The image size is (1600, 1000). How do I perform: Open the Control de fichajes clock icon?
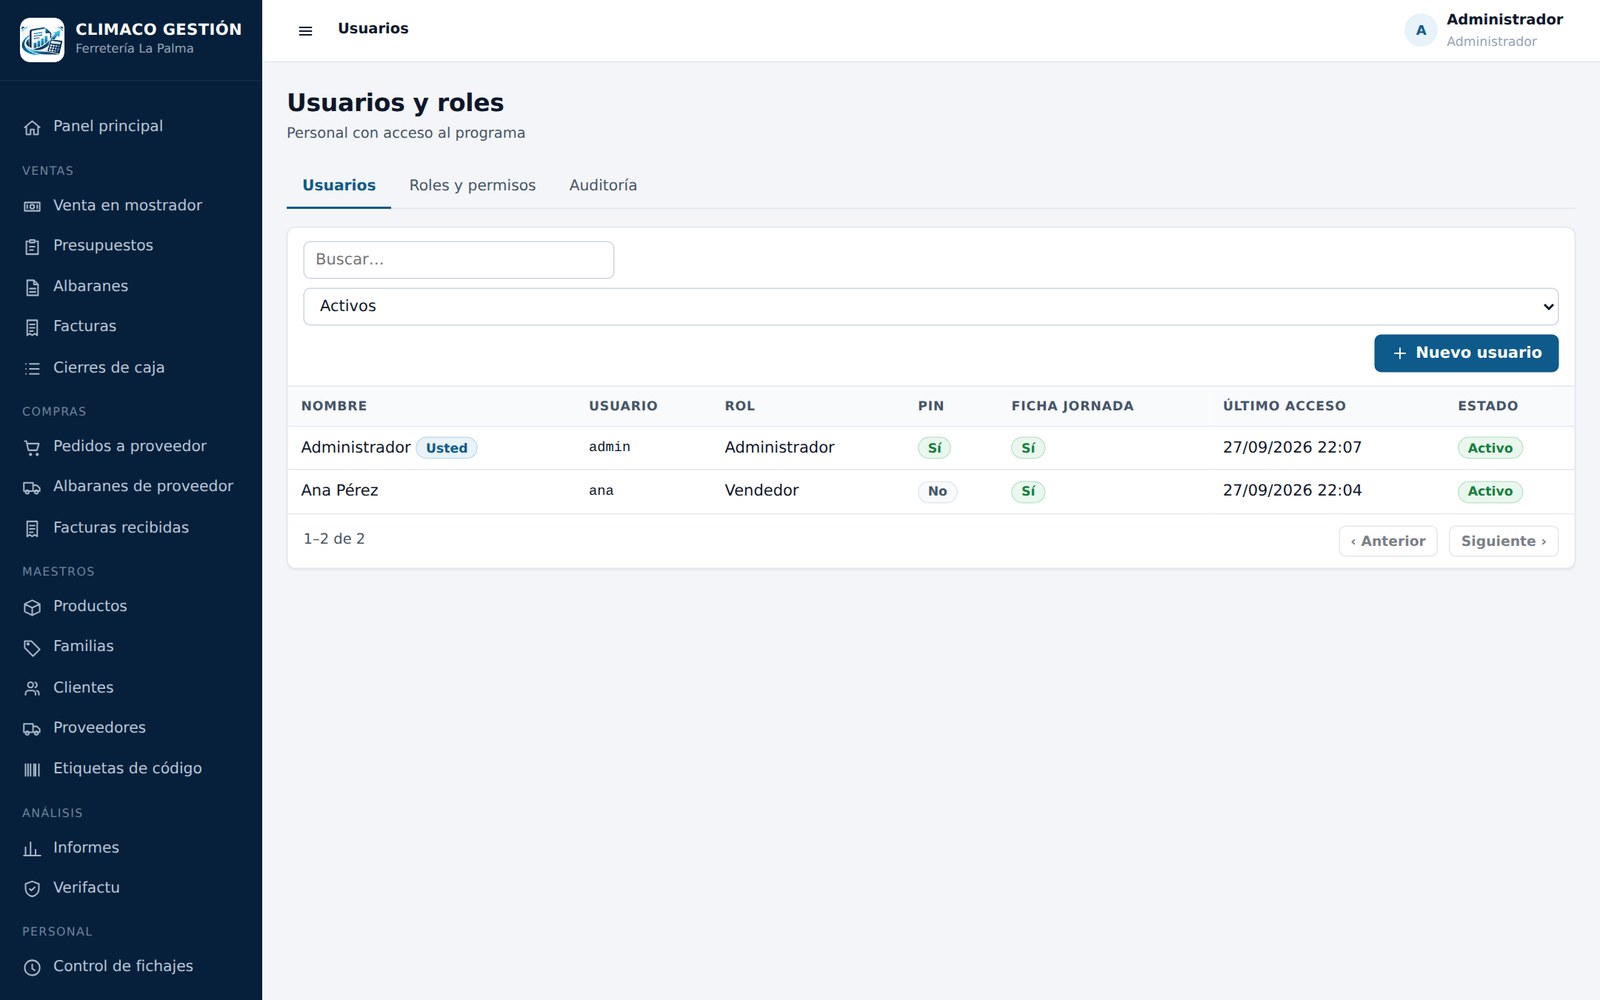click(32, 967)
